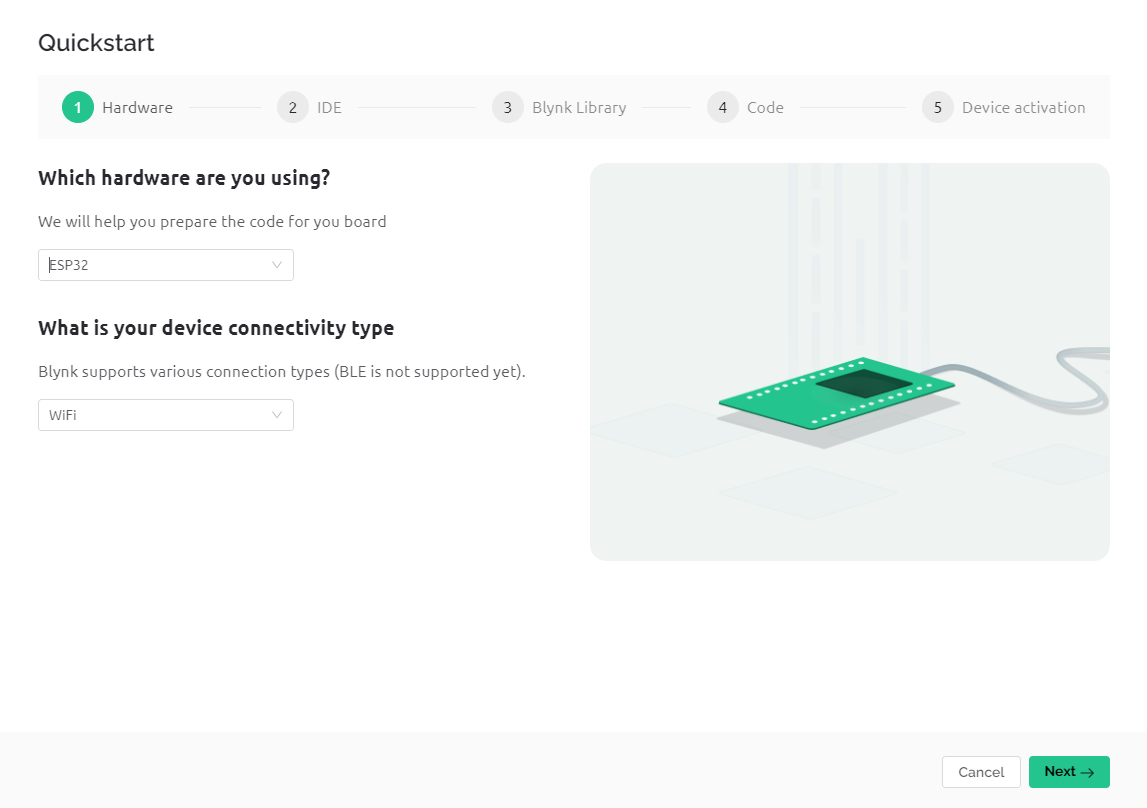Click the green step 1 Hardware circle
Screen dimensions: 1147x808
click(x=77, y=107)
